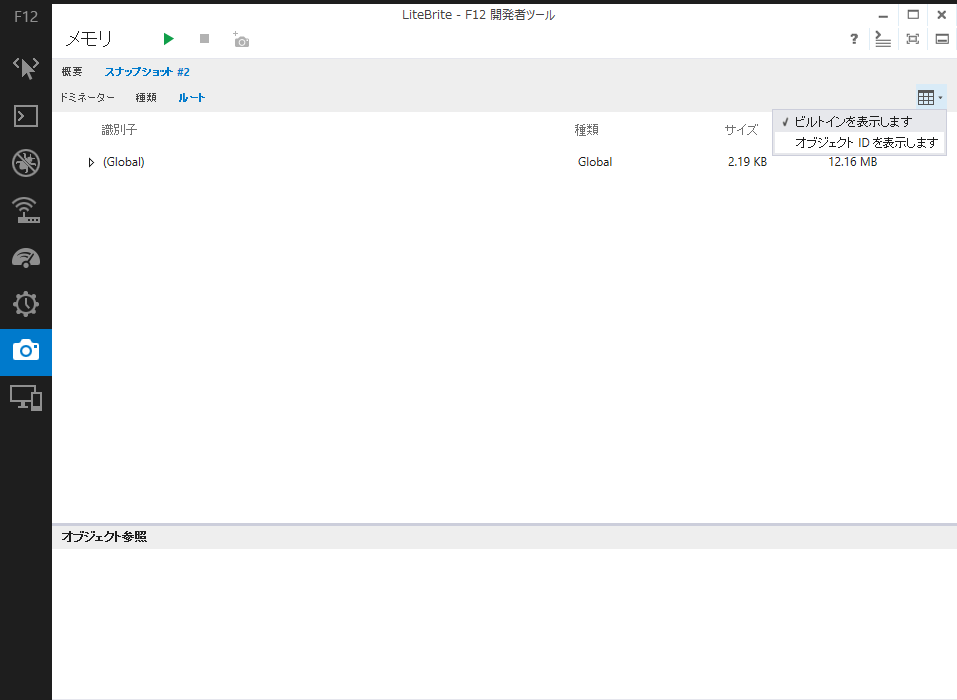Open the スナップショット #2 link
Image resolution: width=957 pixels, height=700 pixels.
tap(150, 72)
